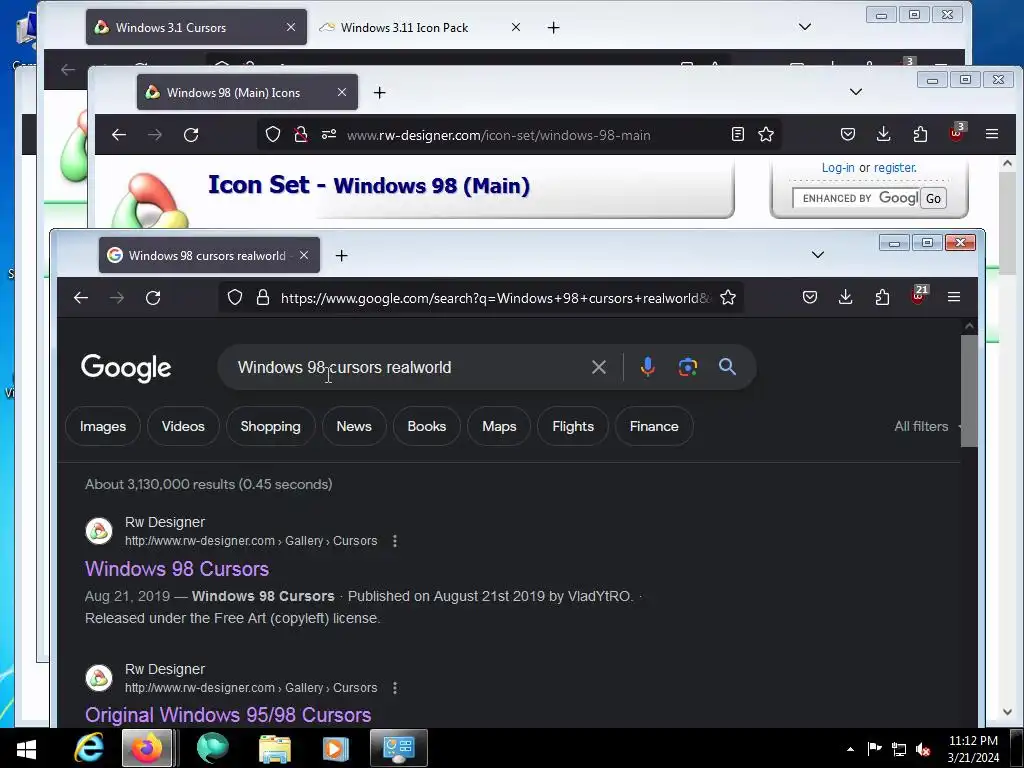Bookmark the Google search page with star

coord(728,298)
